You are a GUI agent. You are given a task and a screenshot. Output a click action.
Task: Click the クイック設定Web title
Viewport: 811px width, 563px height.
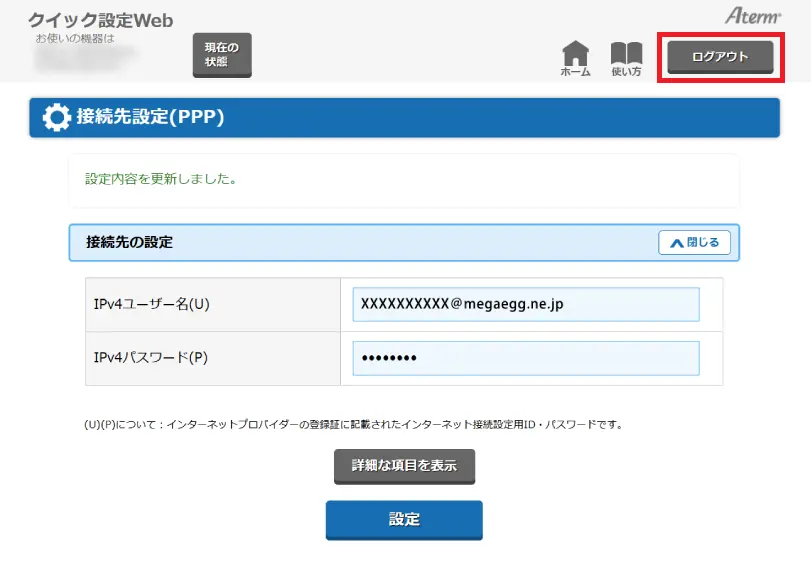[101, 20]
